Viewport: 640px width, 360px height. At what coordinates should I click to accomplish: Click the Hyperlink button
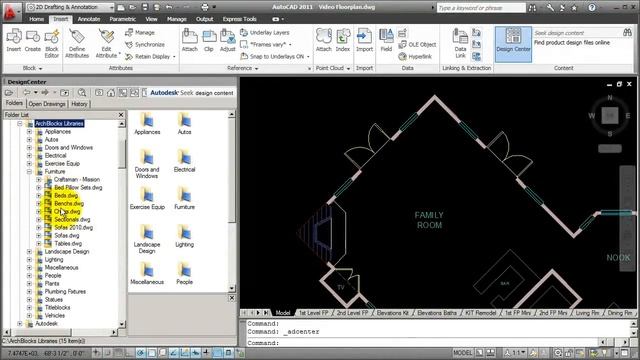(x=415, y=57)
